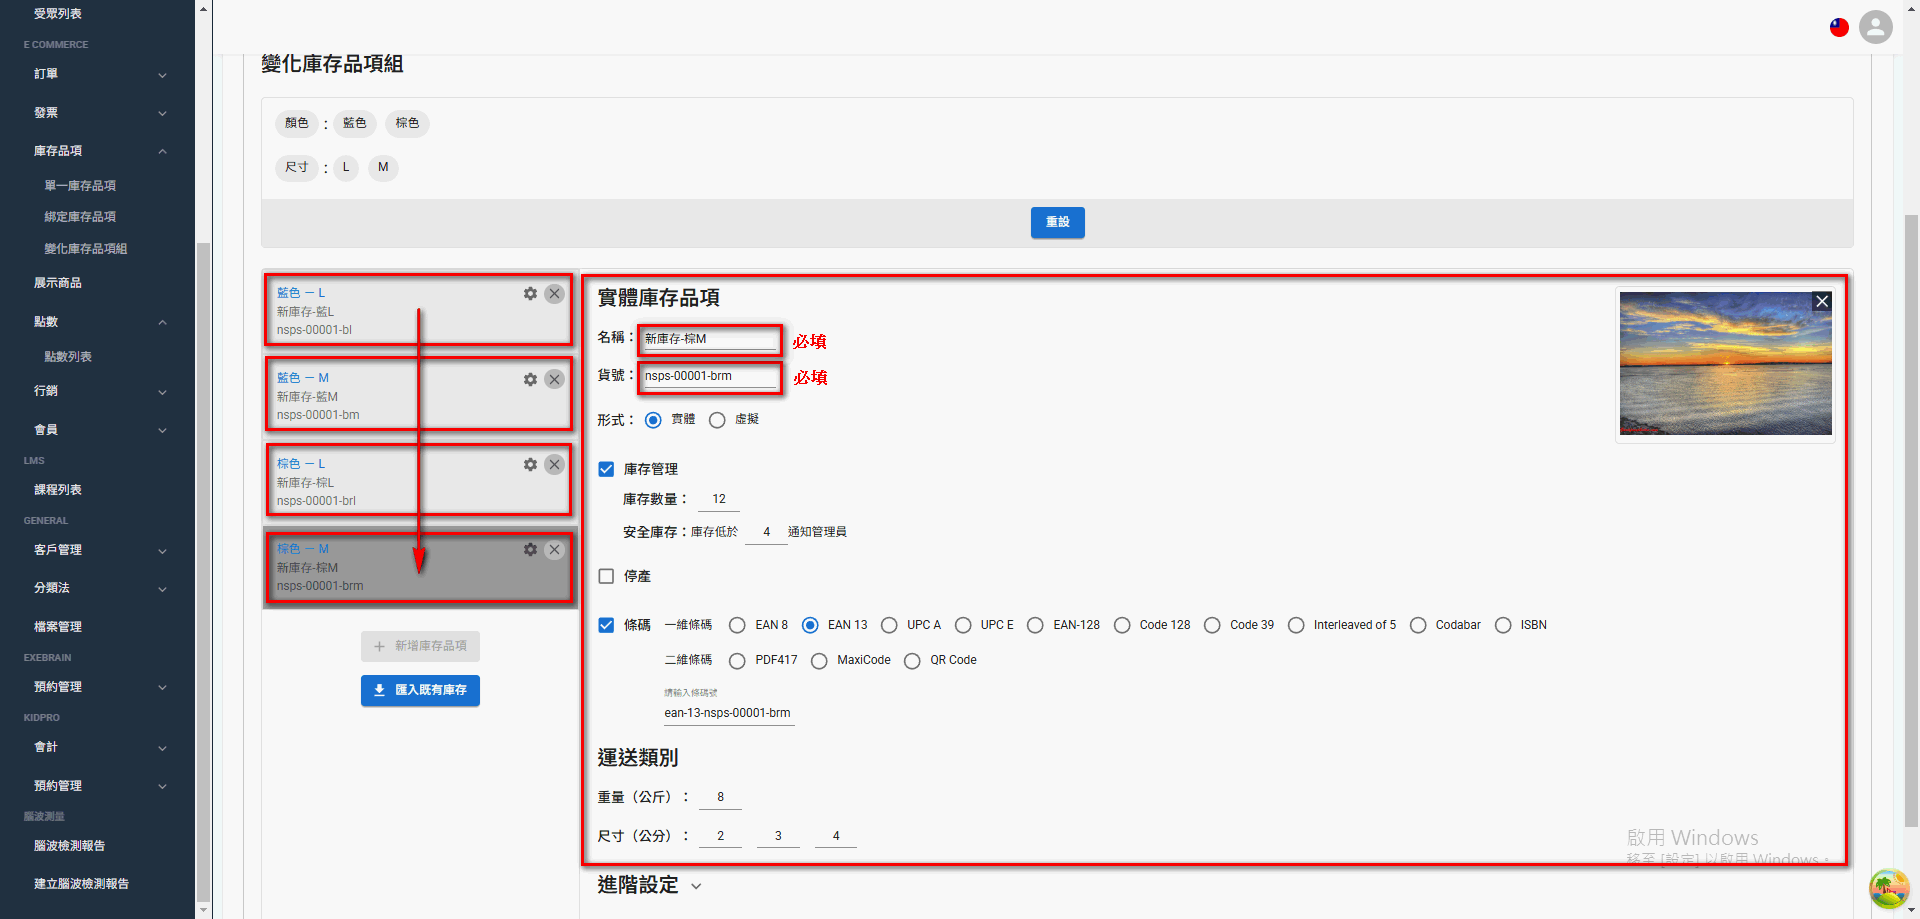Expand the 會計 sidebar menu
Viewport: 1920px width, 919px height.
point(98,747)
